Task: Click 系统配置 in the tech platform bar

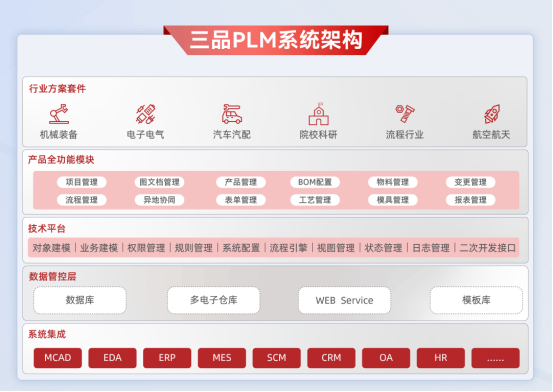Action: coord(241,248)
